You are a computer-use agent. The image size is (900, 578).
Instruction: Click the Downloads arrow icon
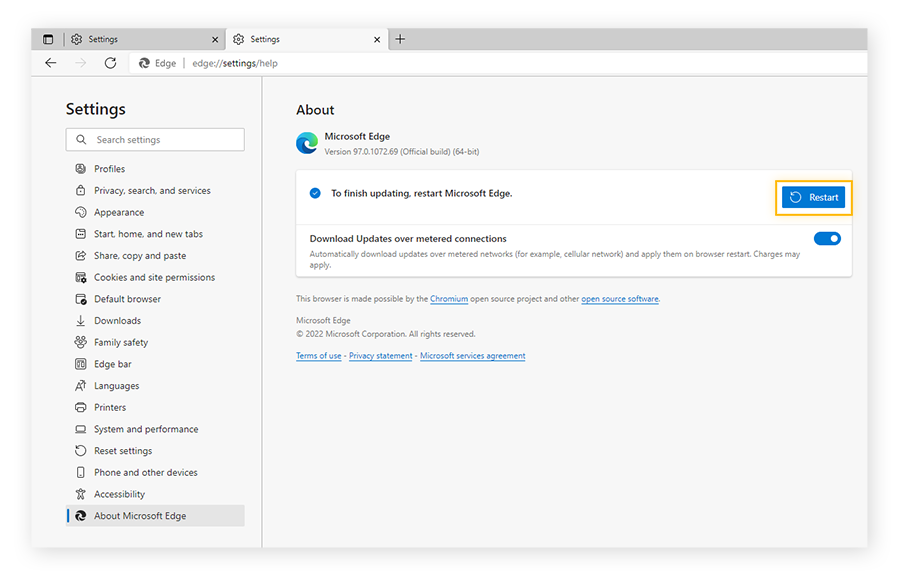(80, 321)
